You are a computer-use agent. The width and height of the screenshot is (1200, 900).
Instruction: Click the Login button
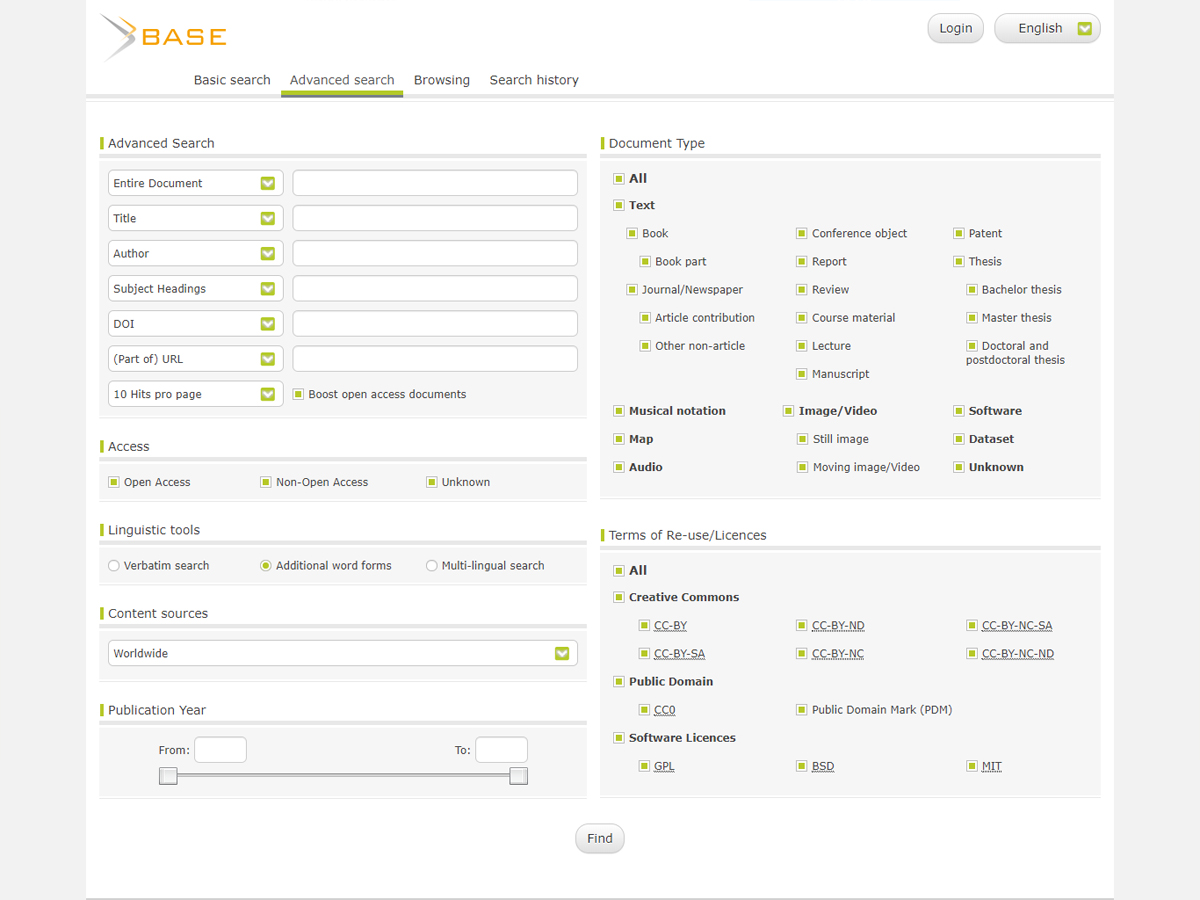pos(955,28)
